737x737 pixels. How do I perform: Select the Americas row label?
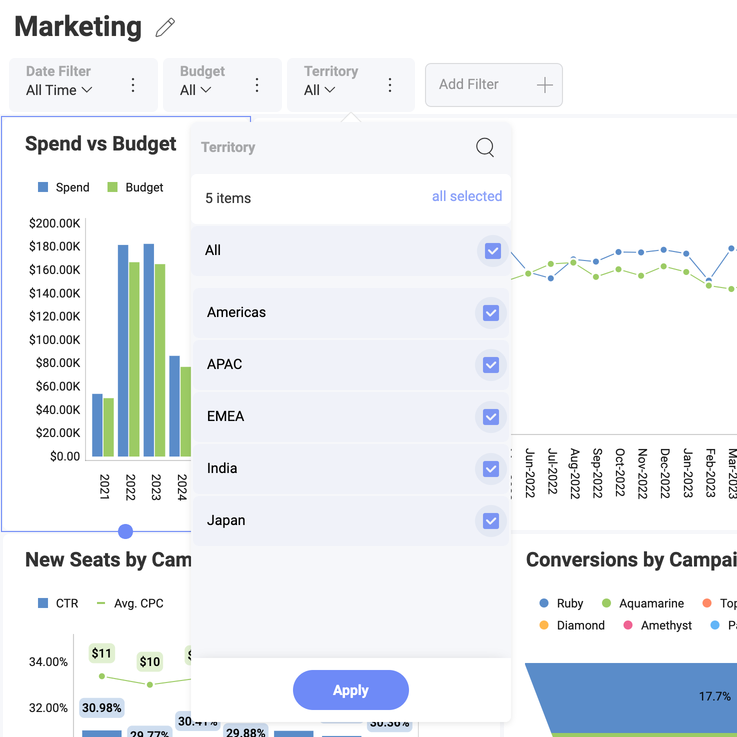point(236,313)
